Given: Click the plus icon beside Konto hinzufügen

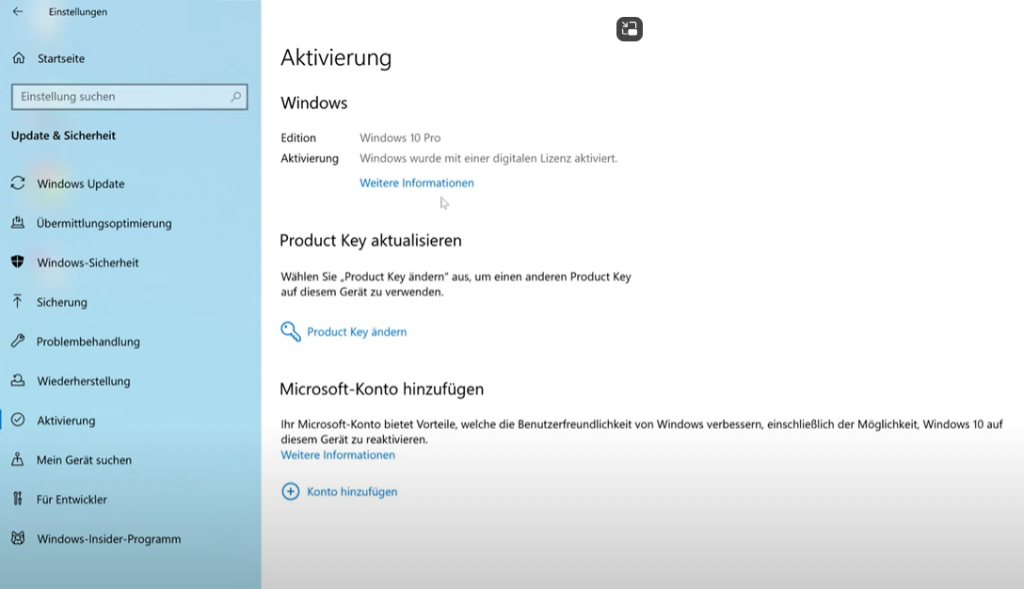Looking at the screenshot, I should pos(290,492).
